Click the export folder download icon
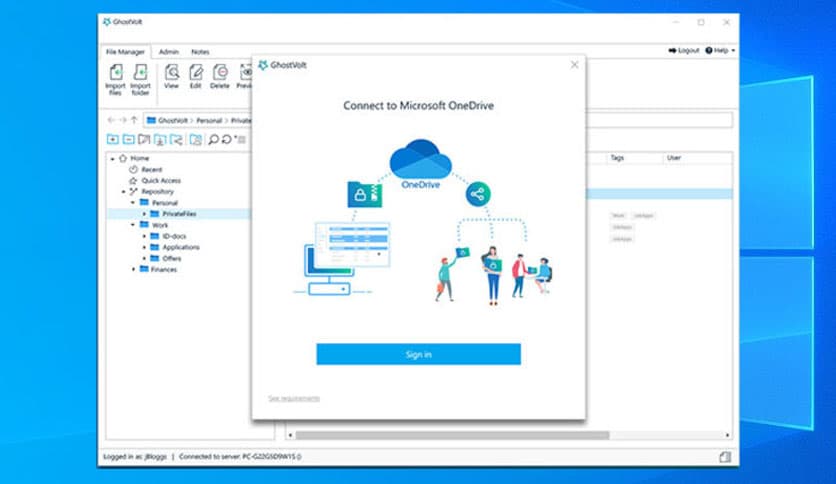The height and width of the screenshot is (484, 836). point(160,140)
